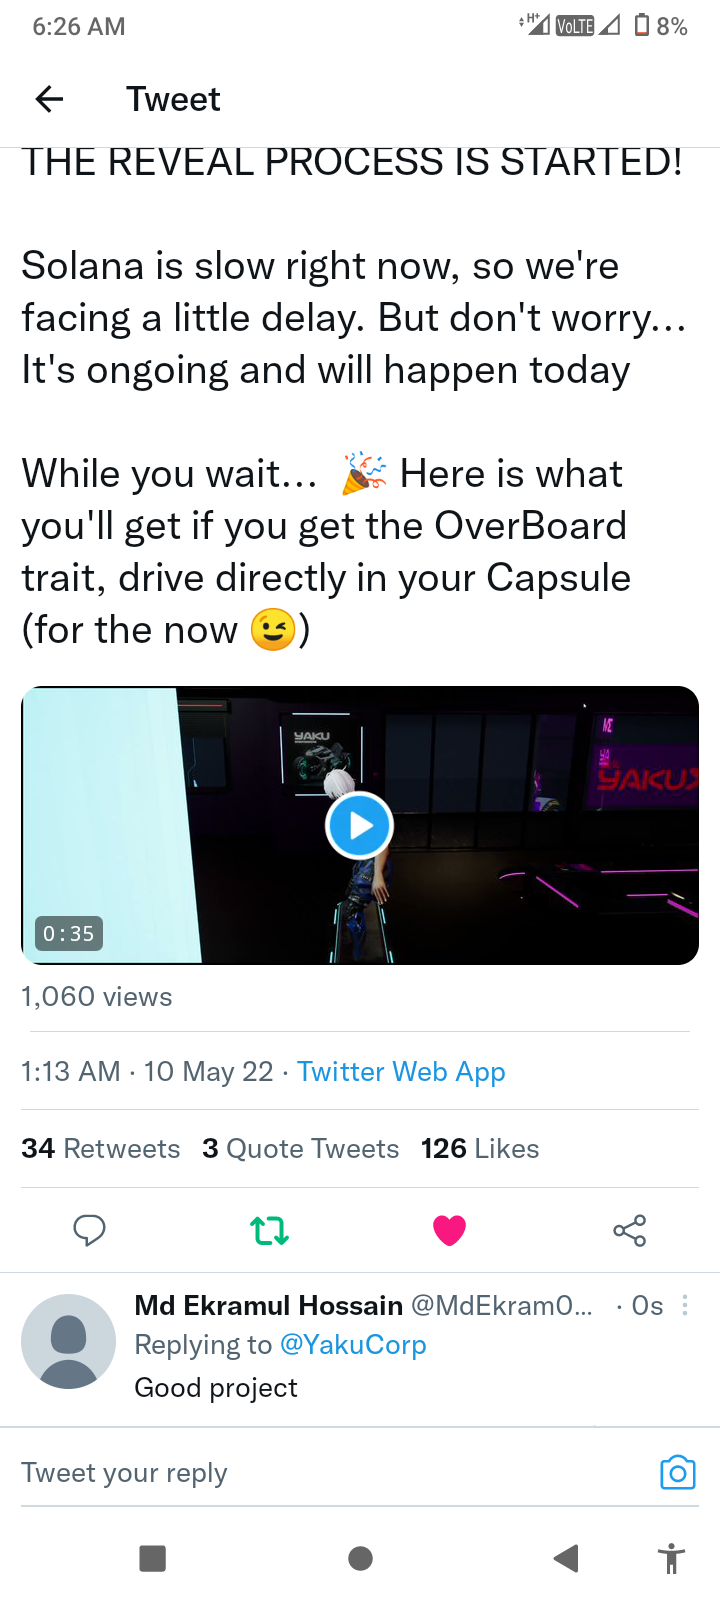Open the Twitter Web App link
The width and height of the screenshot is (720, 1600).
[401, 1071]
